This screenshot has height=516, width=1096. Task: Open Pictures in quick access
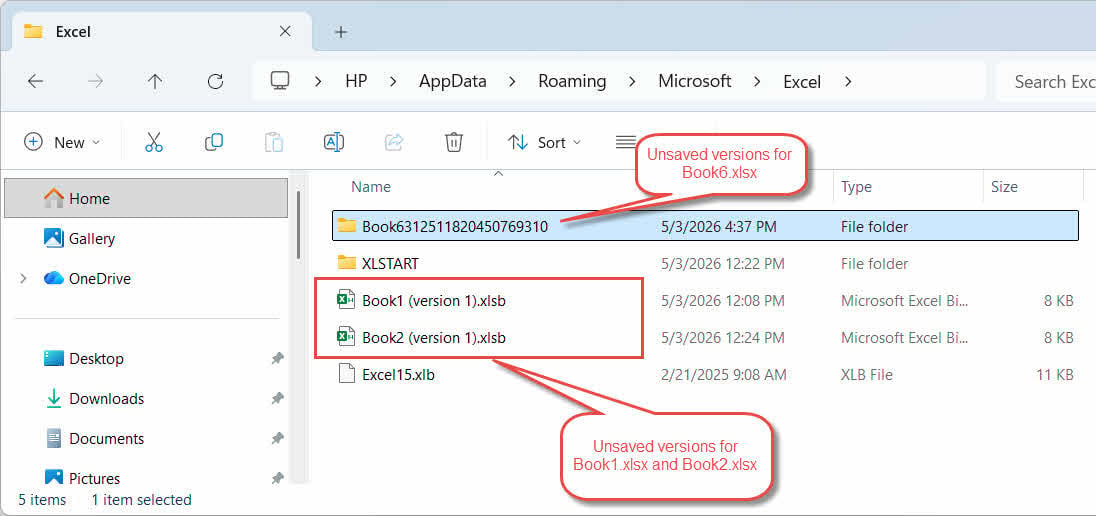coord(94,478)
